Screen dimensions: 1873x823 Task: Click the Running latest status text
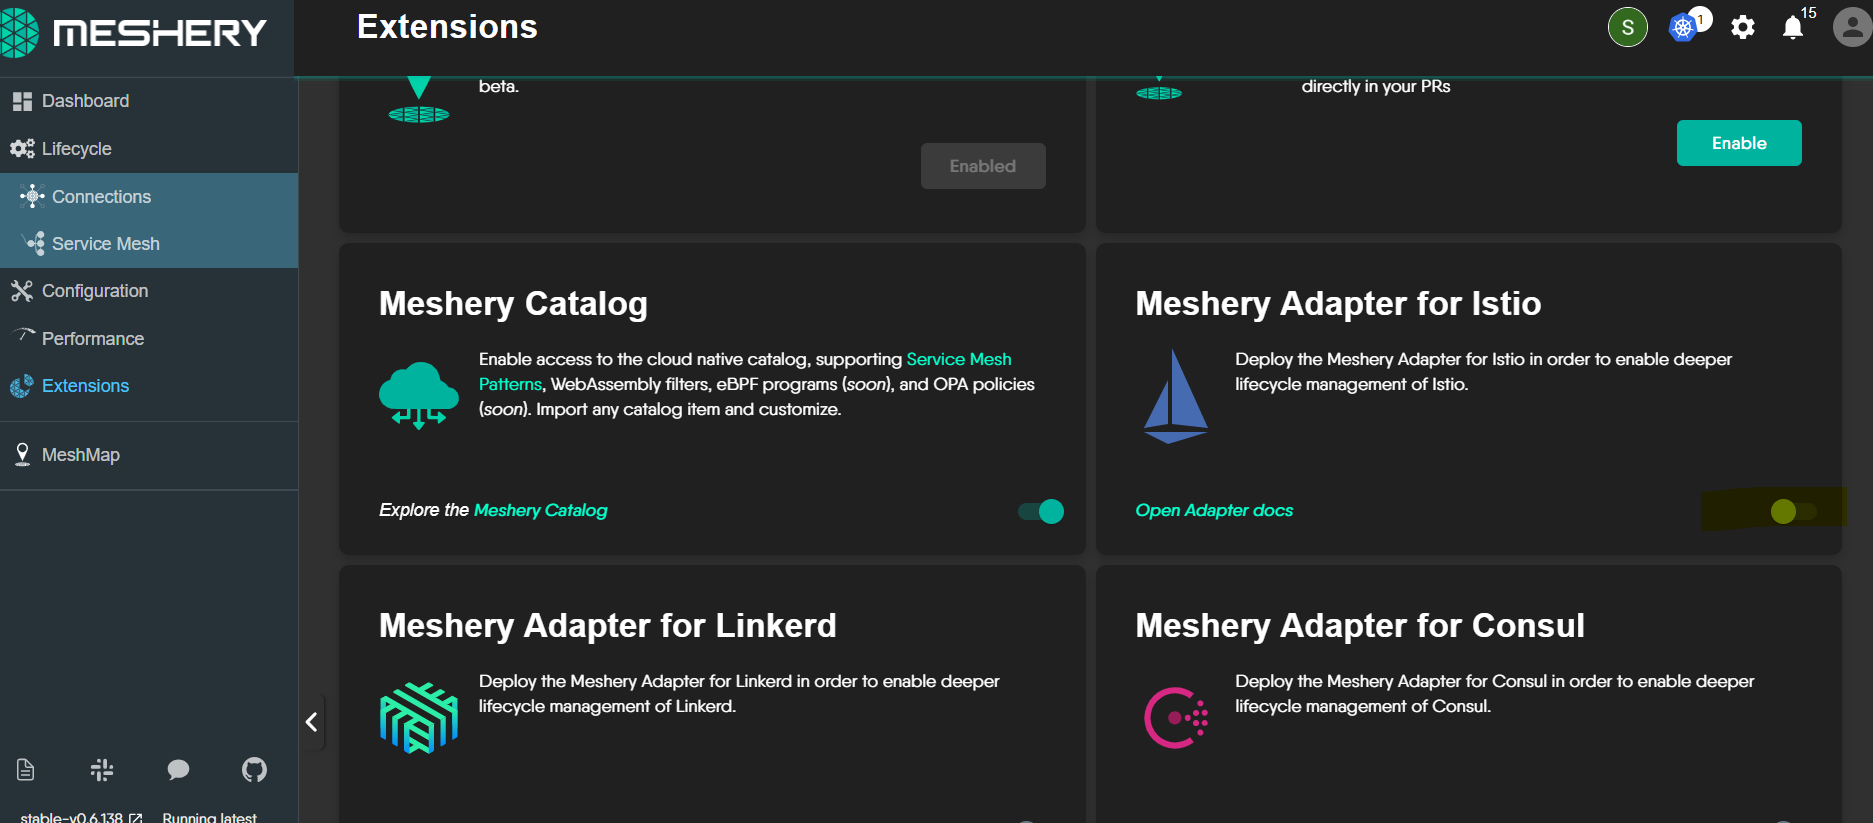coord(210,817)
